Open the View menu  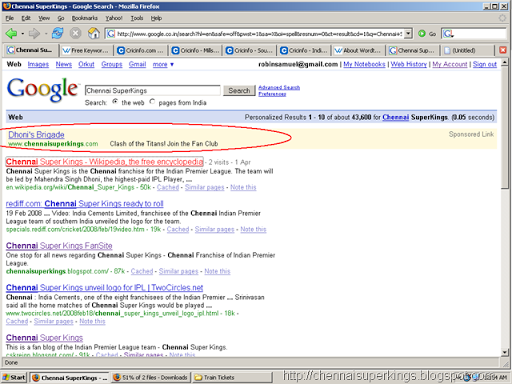coord(44,18)
